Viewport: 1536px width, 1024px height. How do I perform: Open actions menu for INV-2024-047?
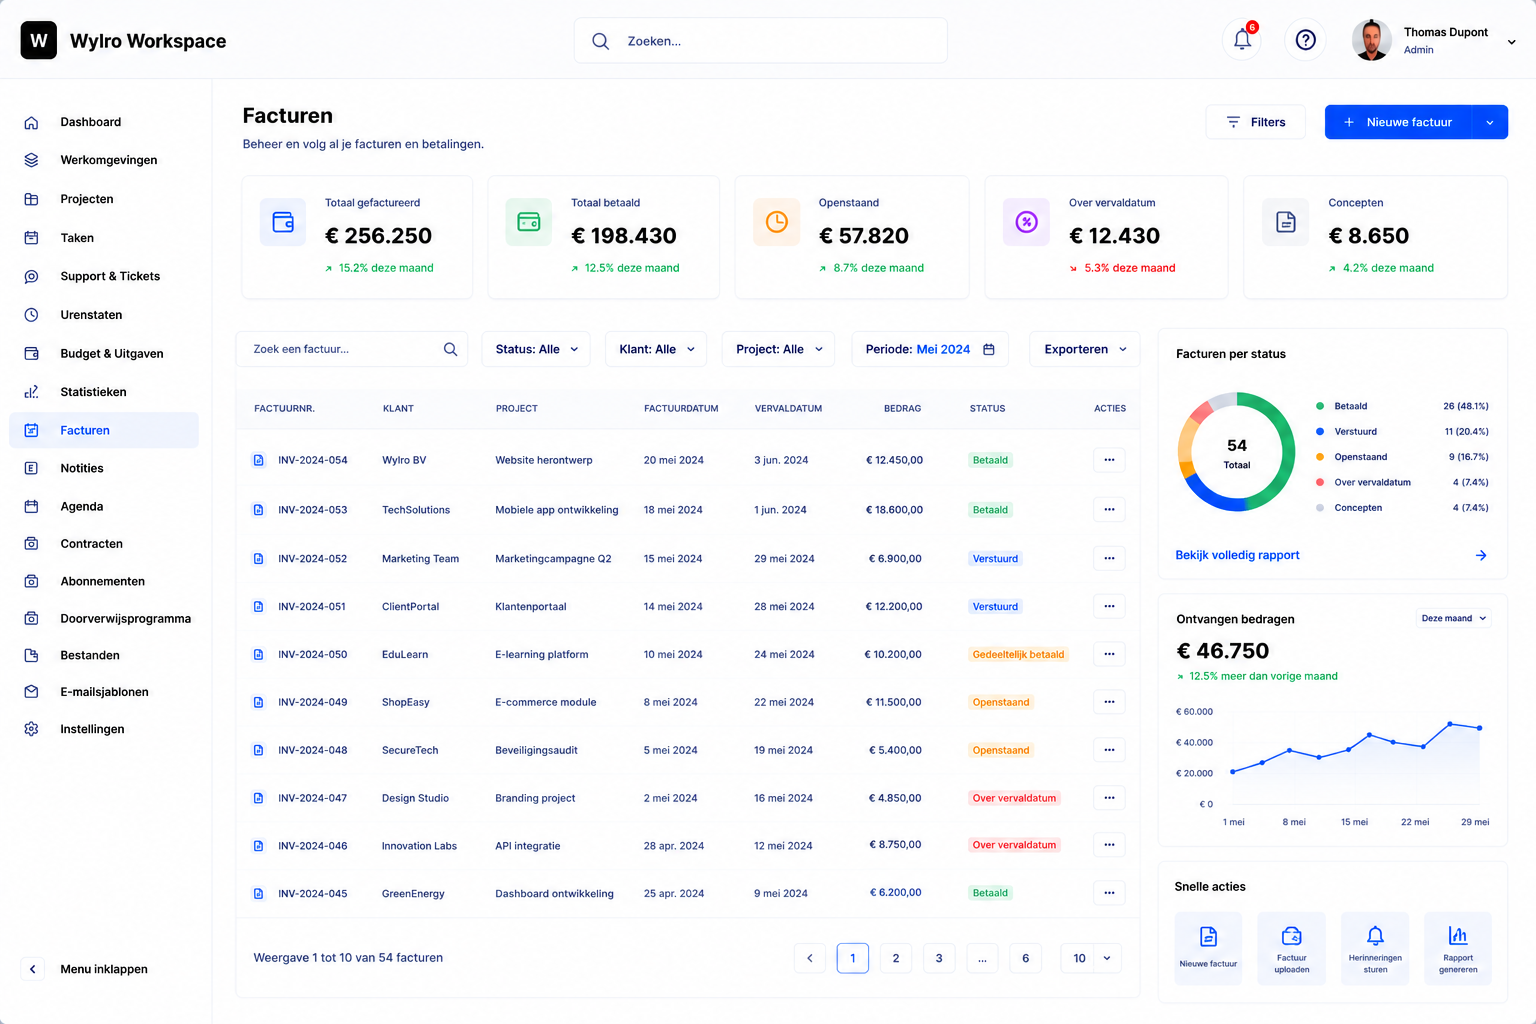pyautogui.click(x=1109, y=798)
